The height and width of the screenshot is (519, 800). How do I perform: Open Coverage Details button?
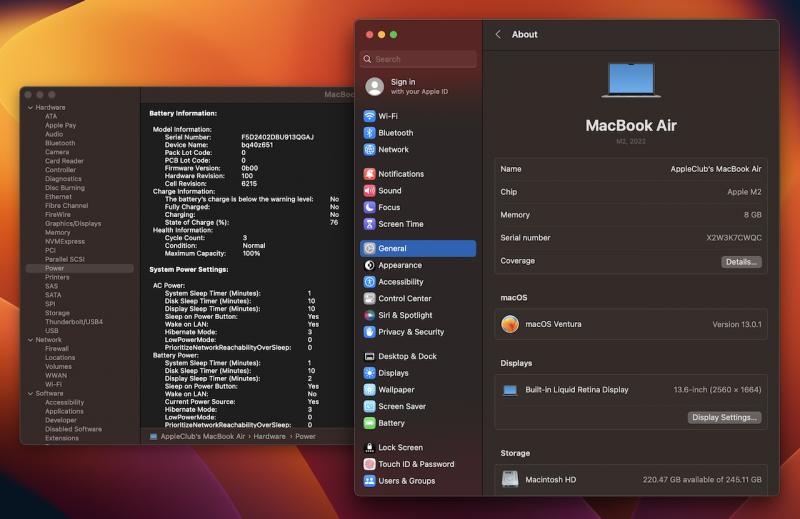click(741, 262)
